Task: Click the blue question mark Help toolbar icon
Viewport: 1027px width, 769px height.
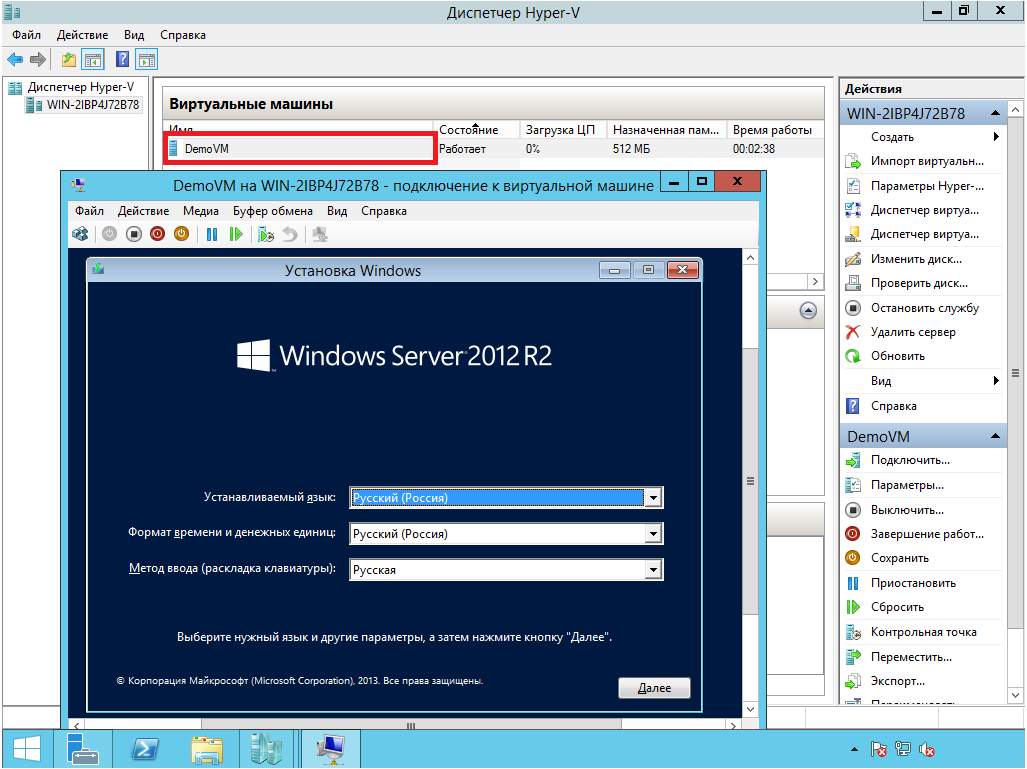Action: click(x=122, y=60)
